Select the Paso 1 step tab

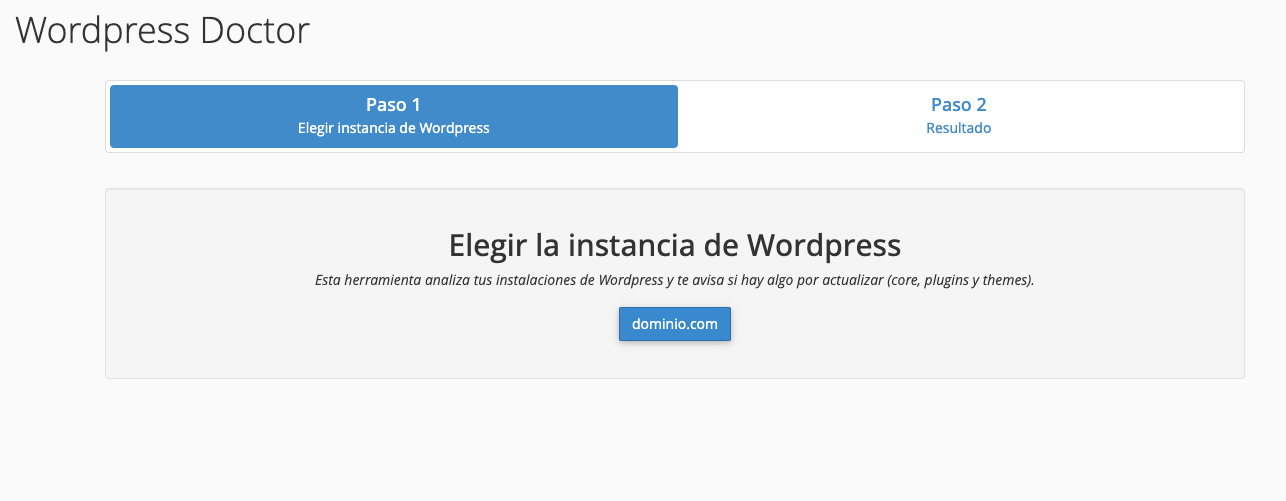pos(394,116)
